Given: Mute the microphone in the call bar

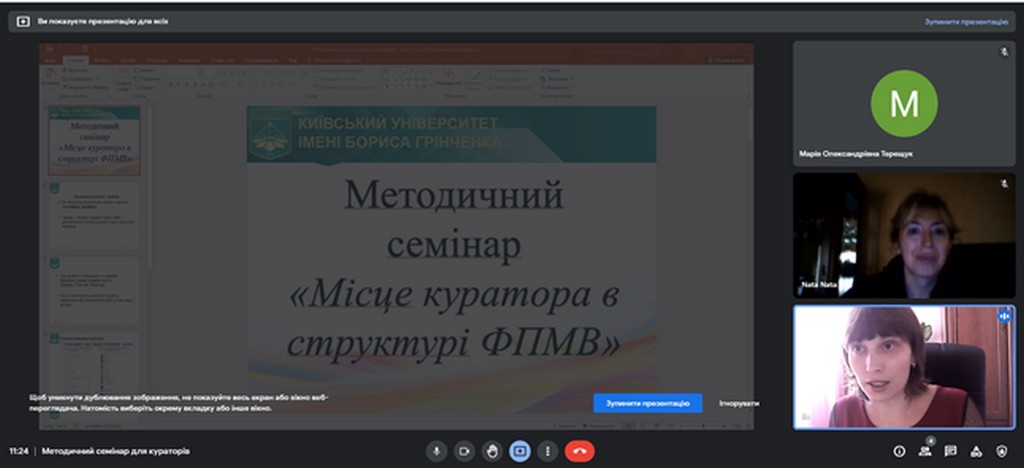Looking at the screenshot, I should click(436, 451).
